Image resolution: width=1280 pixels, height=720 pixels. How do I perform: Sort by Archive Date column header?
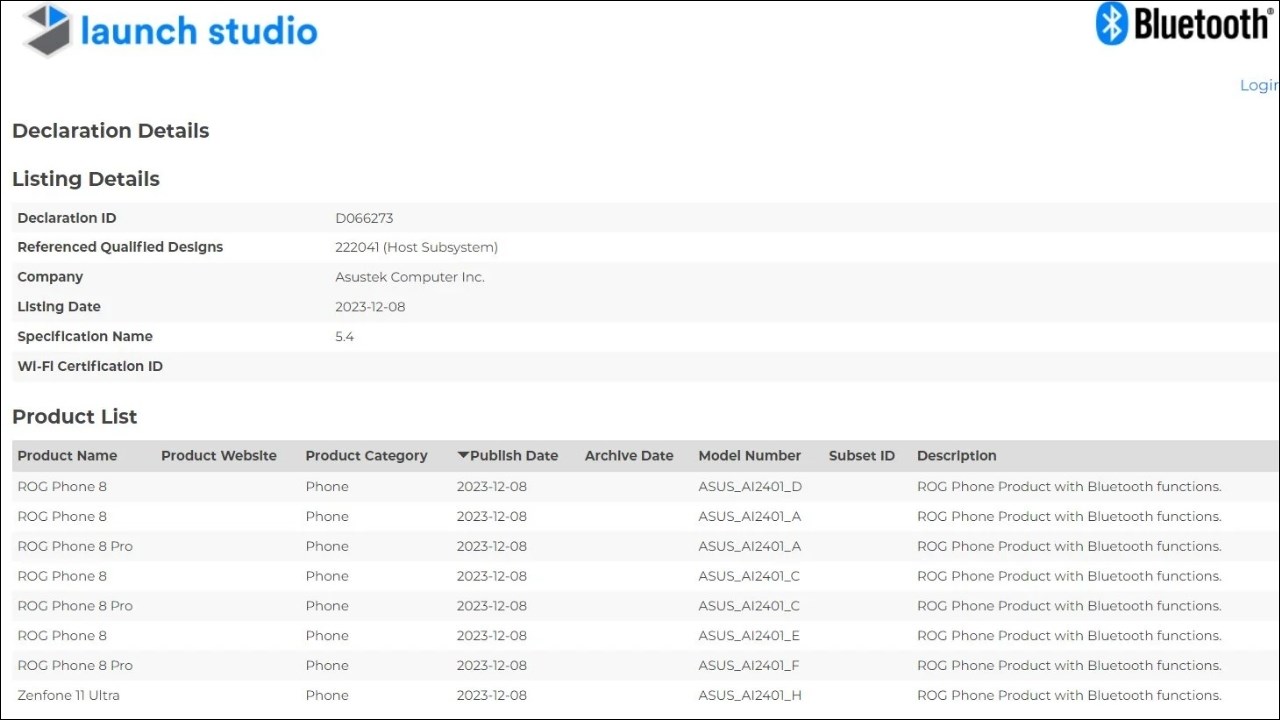[x=629, y=455]
